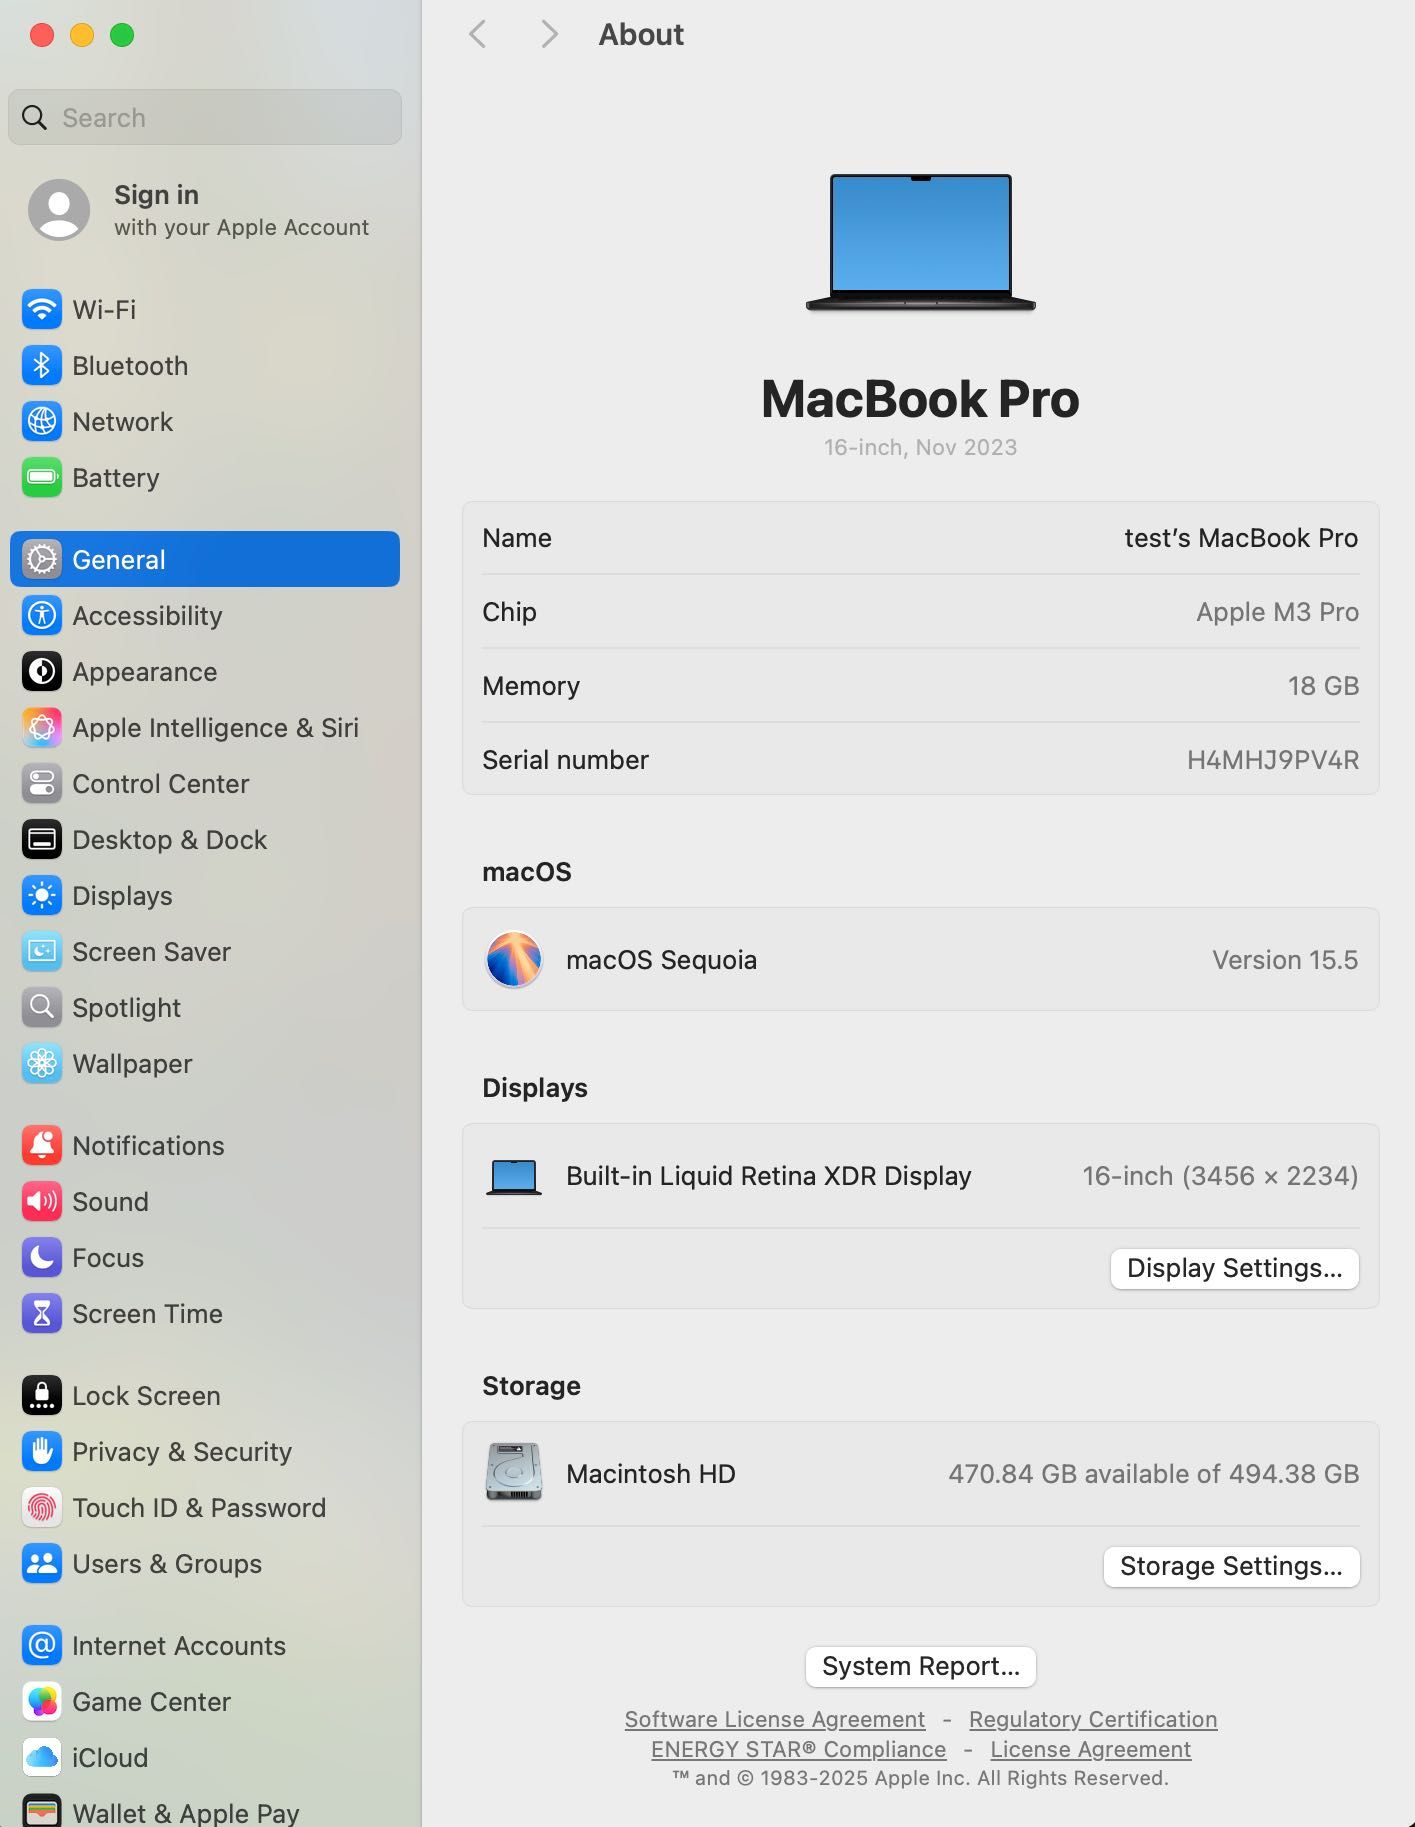Open Accessibility icon in sidebar
Screen dimensions: 1415x1827
point(42,615)
